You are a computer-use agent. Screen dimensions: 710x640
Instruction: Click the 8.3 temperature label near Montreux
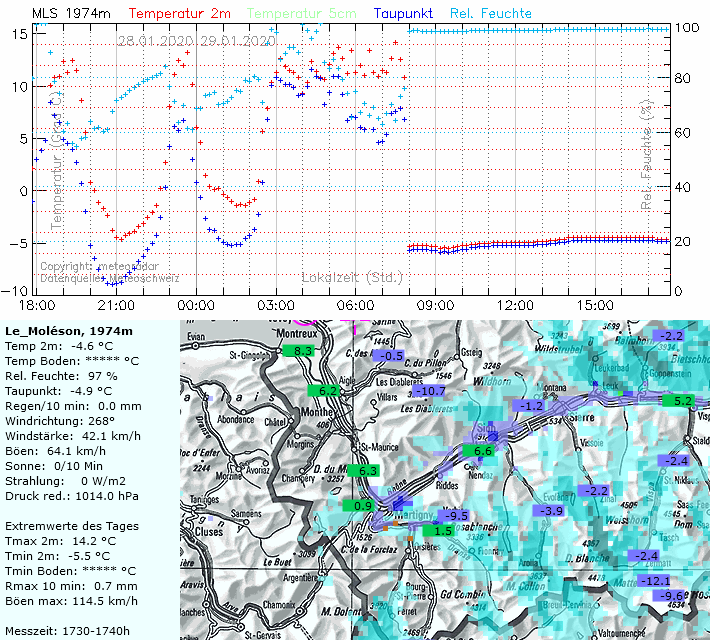pyautogui.click(x=298, y=351)
